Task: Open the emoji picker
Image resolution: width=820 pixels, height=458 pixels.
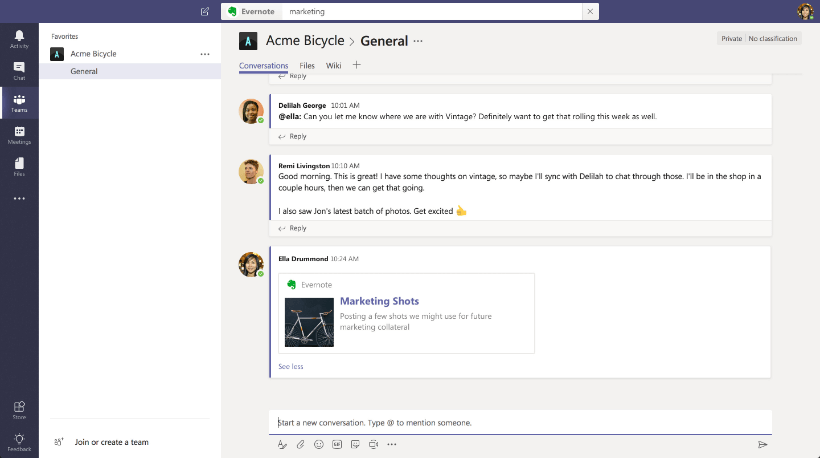Action: pyautogui.click(x=319, y=444)
